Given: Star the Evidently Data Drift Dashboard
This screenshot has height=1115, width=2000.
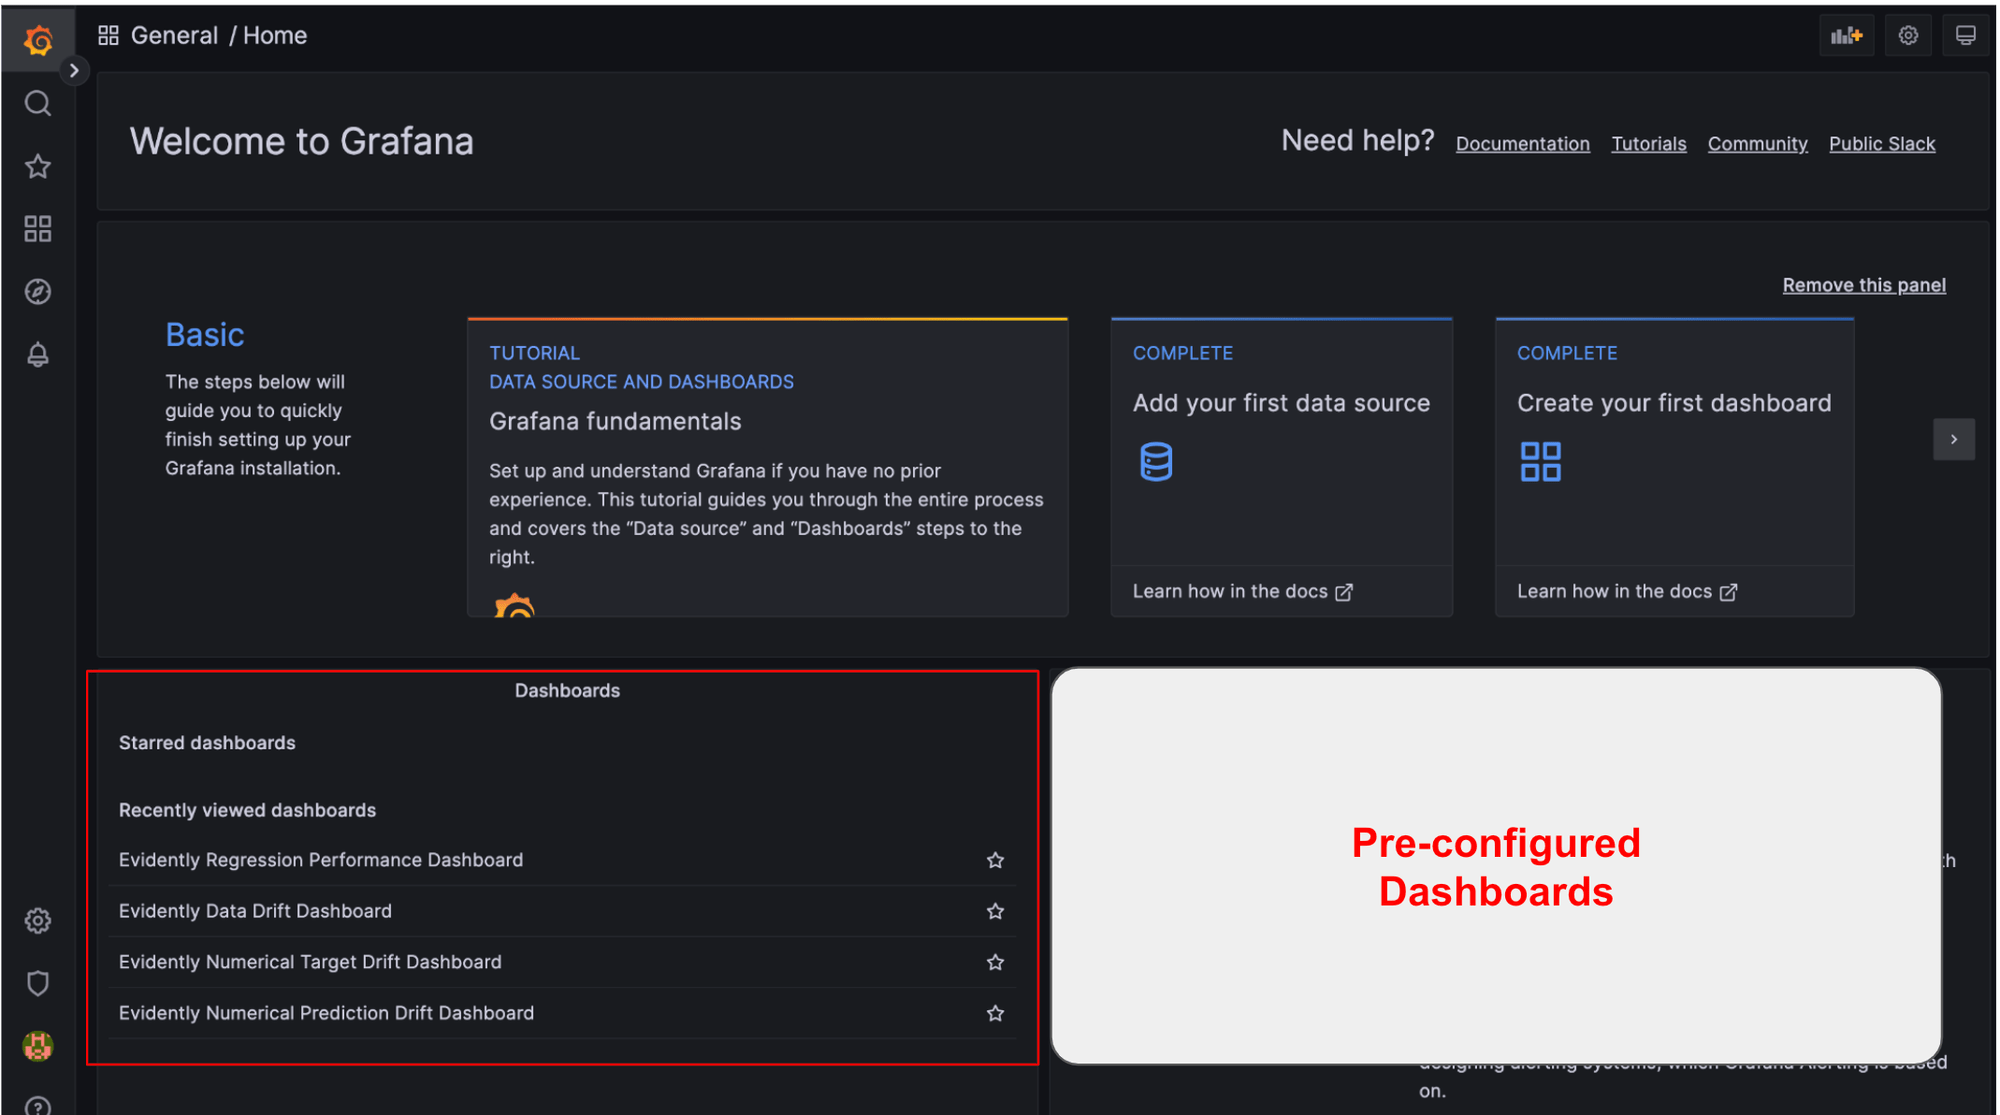Looking at the screenshot, I should pos(995,911).
